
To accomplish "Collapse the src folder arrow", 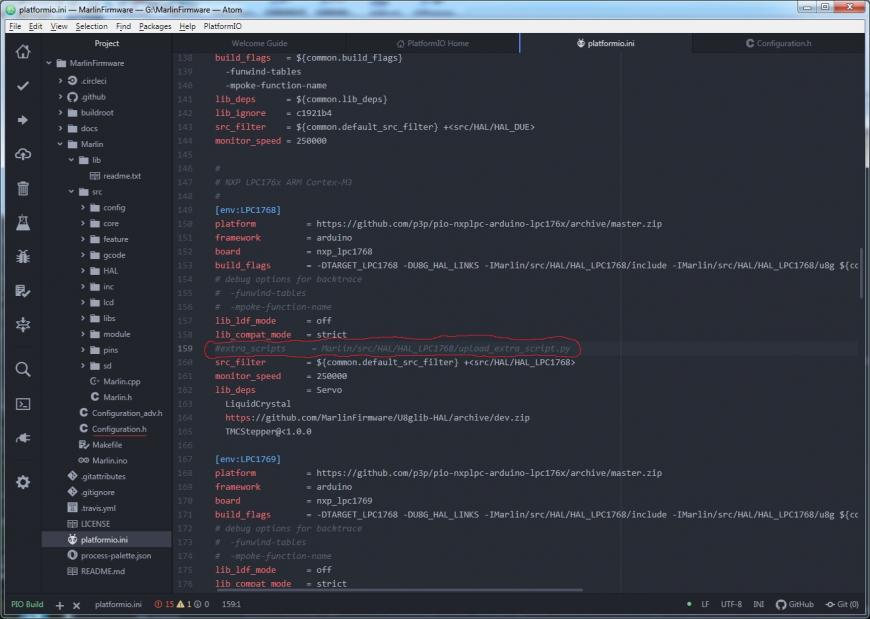I will tap(72, 192).
